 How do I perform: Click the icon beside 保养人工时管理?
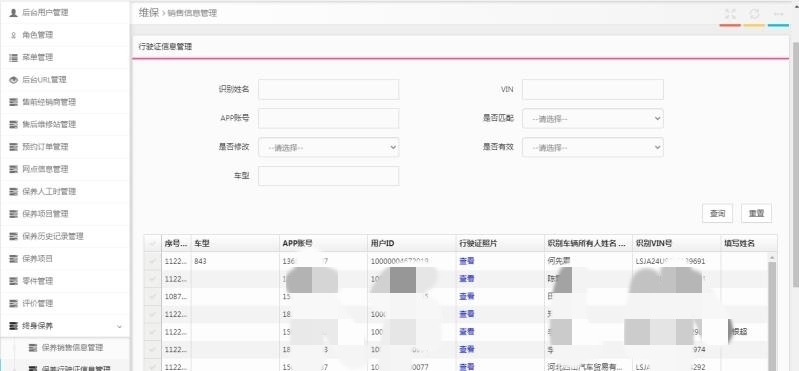pyautogui.click(x=14, y=192)
